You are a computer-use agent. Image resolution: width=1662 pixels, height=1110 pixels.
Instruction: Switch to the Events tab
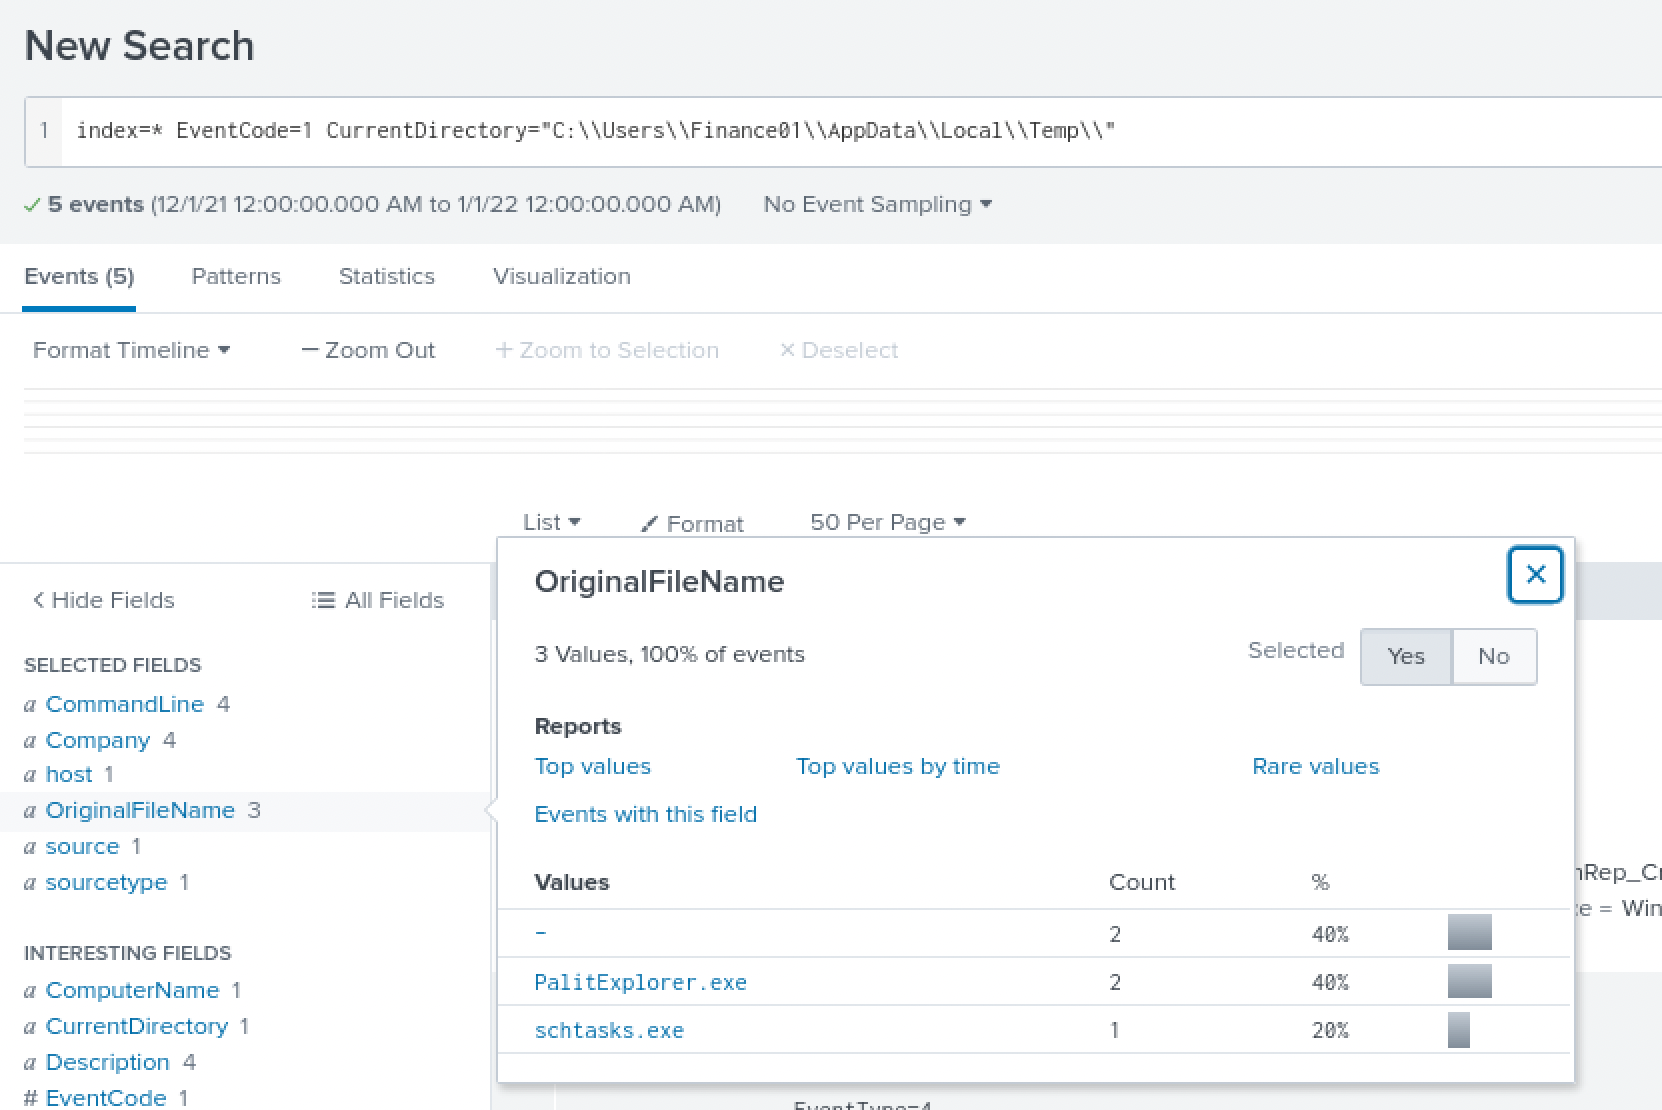pyautogui.click(x=79, y=276)
